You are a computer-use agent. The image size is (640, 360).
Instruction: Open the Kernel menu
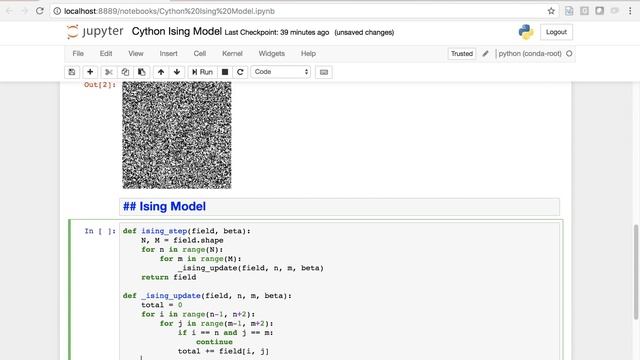click(232, 53)
